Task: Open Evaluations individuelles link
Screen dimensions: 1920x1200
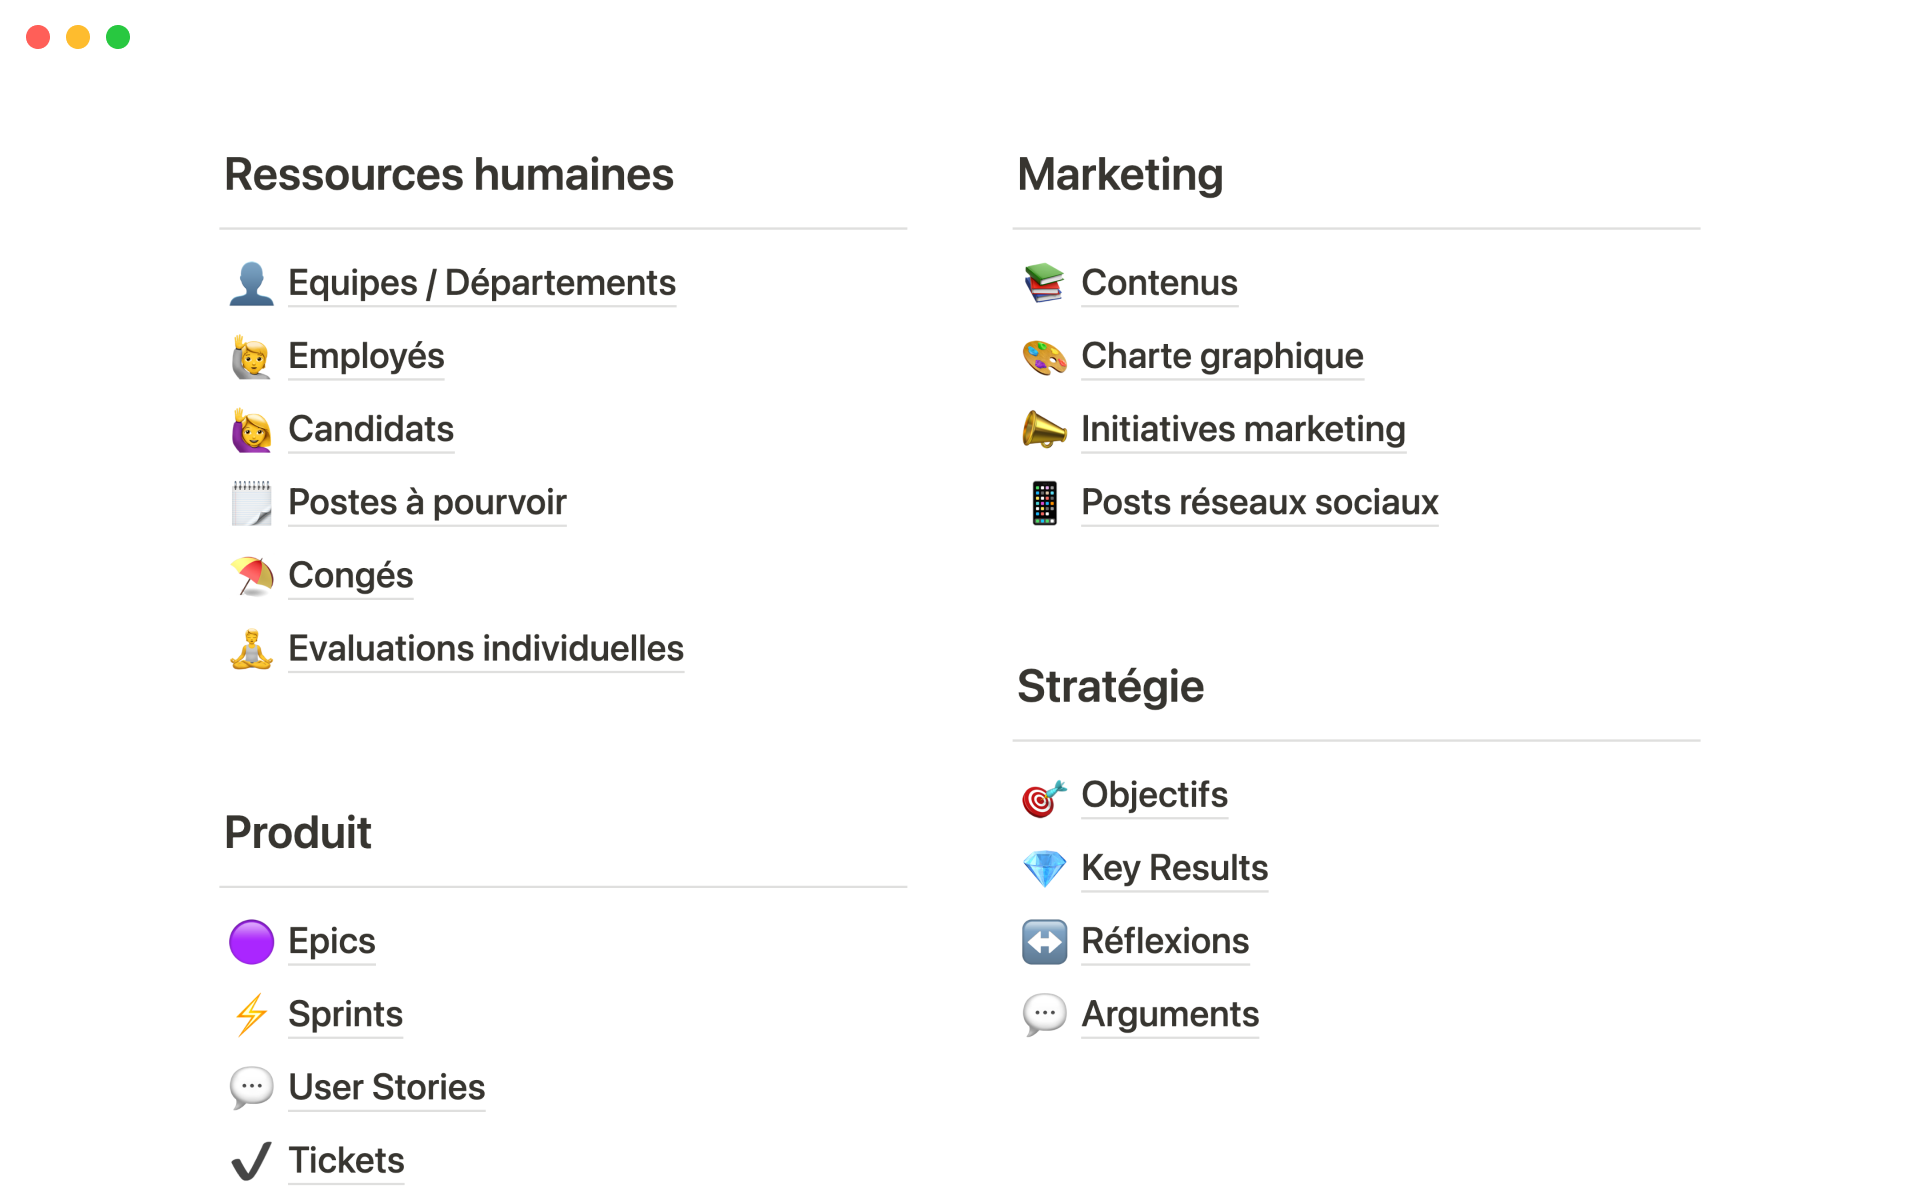Action: tap(486, 649)
